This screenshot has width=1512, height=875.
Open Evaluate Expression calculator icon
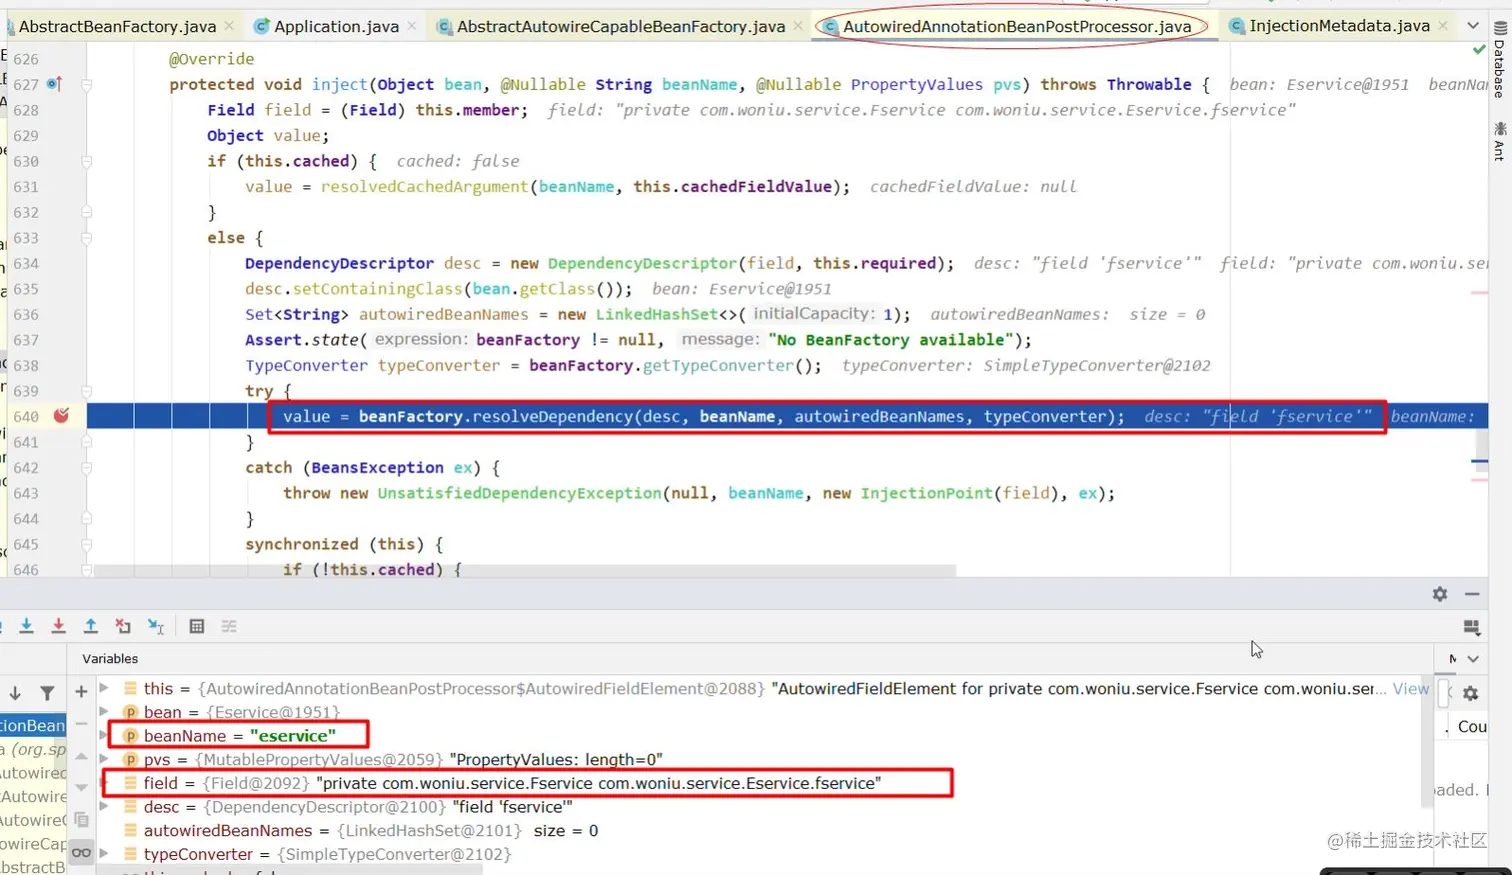tap(197, 626)
